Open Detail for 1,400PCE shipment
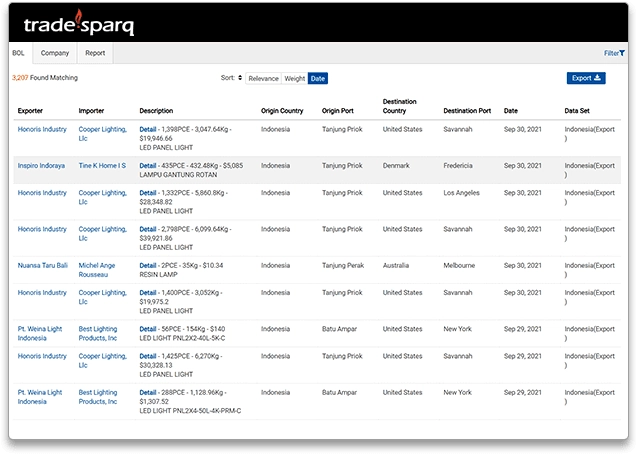Screen dimensions: 638x463 [x=148, y=293]
